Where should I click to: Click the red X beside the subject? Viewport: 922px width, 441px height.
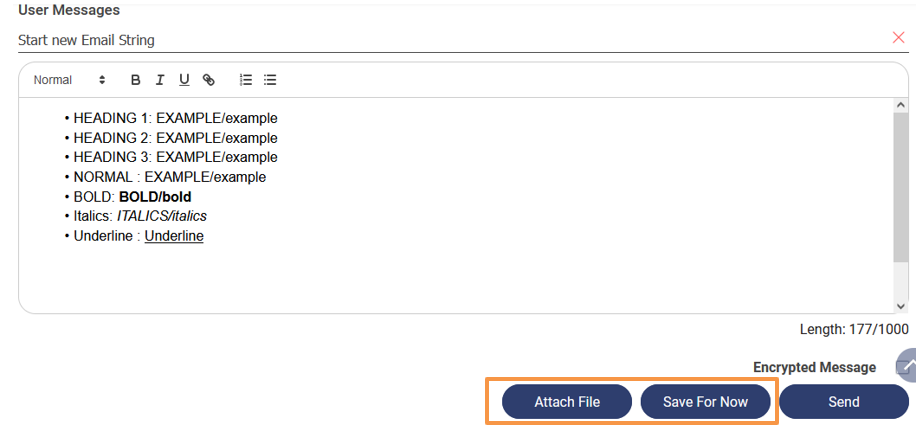(x=898, y=38)
